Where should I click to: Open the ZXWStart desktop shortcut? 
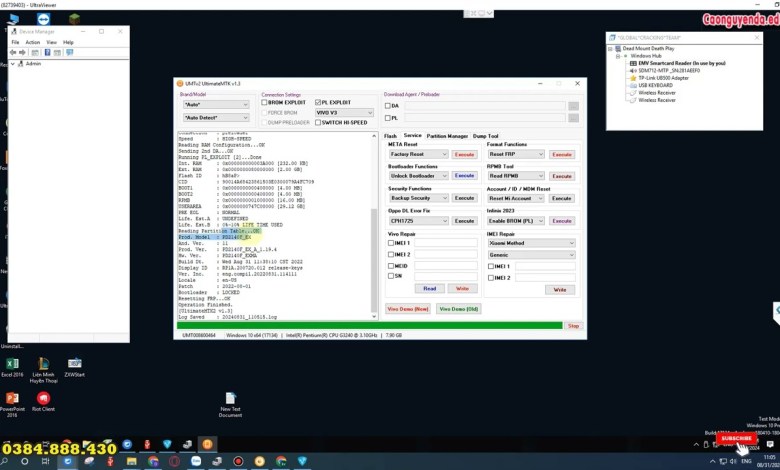[75, 366]
